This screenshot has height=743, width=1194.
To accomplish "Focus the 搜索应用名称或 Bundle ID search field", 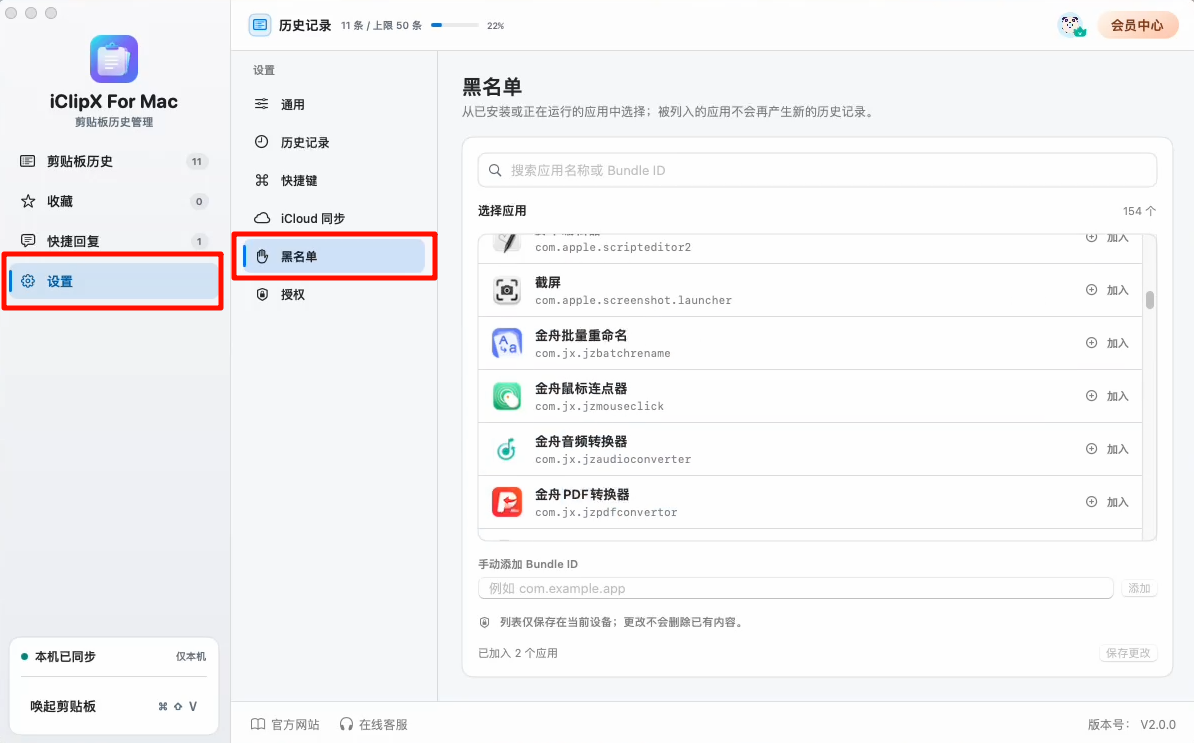I will click(817, 171).
